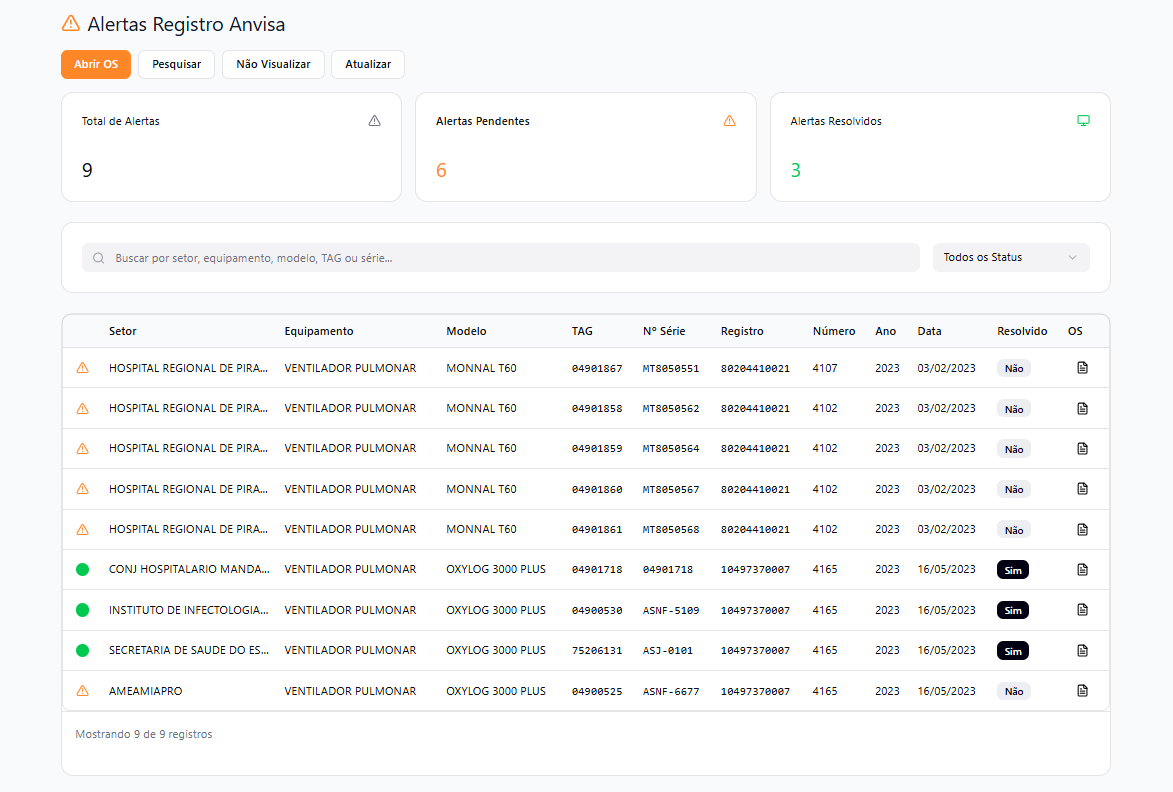The width and height of the screenshot is (1173, 792).
Task: Click warning triangle icon on serial MT8050562 row
Action: pyautogui.click(x=83, y=409)
